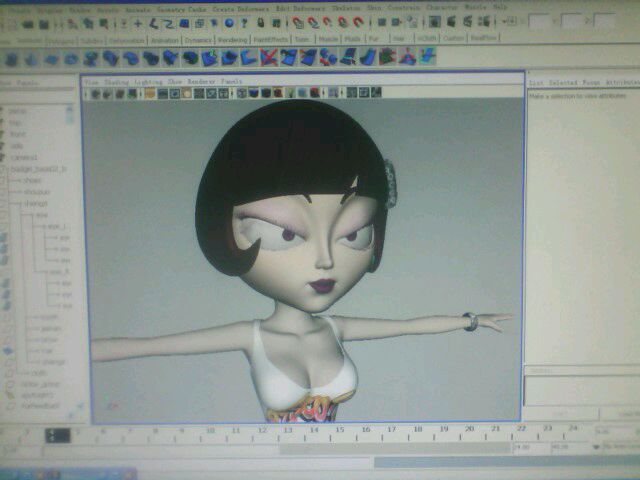Toggle Film Gate icon in panel toolbar

coord(162,93)
